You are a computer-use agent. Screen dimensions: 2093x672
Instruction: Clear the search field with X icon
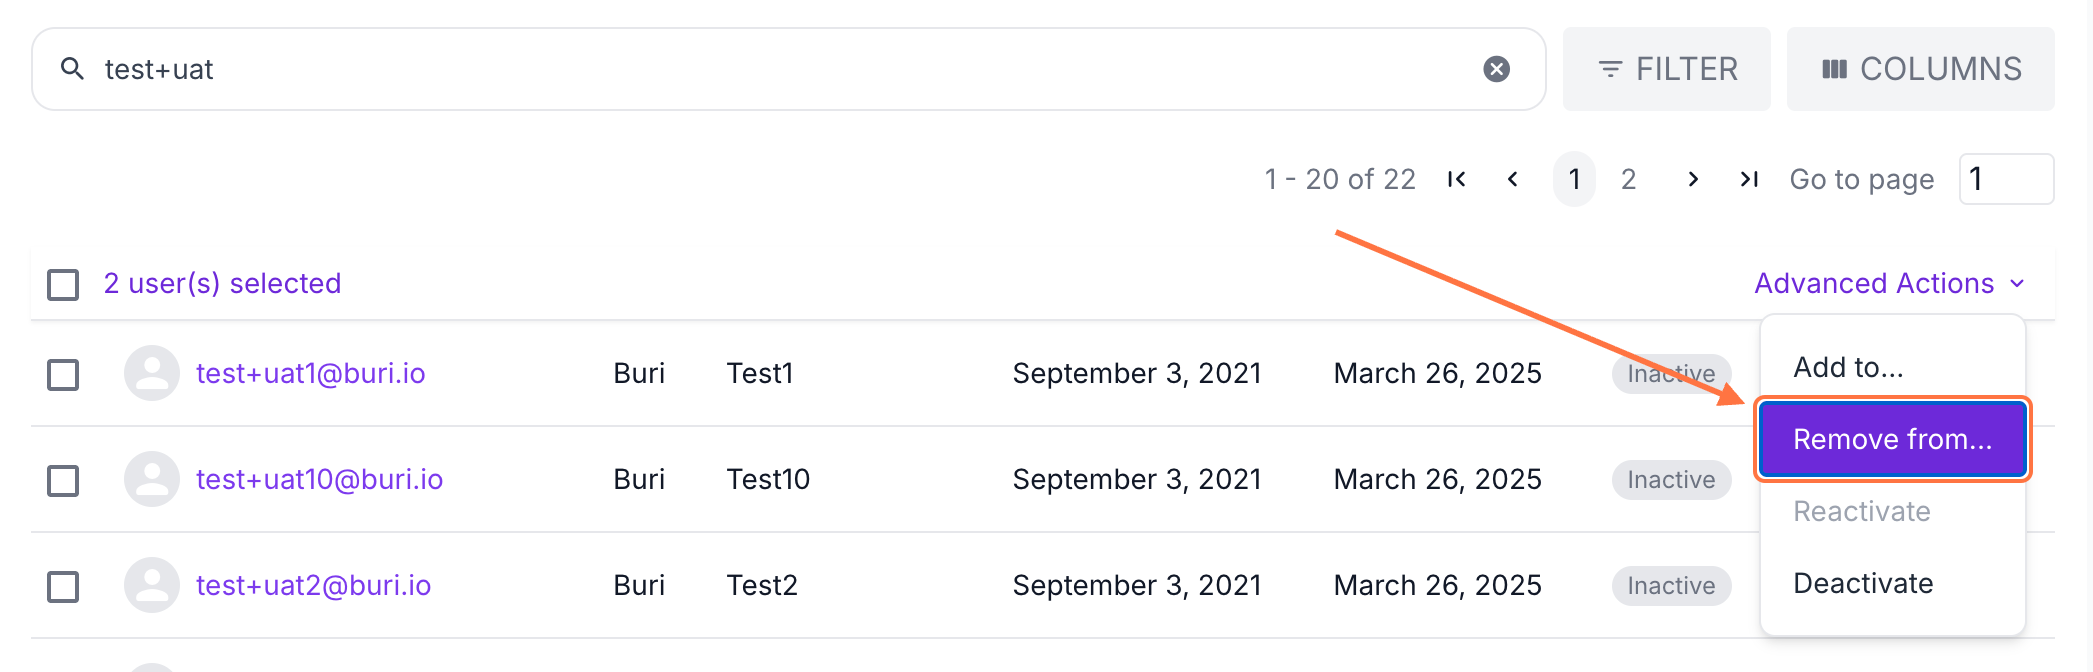[x=1496, y=69]
